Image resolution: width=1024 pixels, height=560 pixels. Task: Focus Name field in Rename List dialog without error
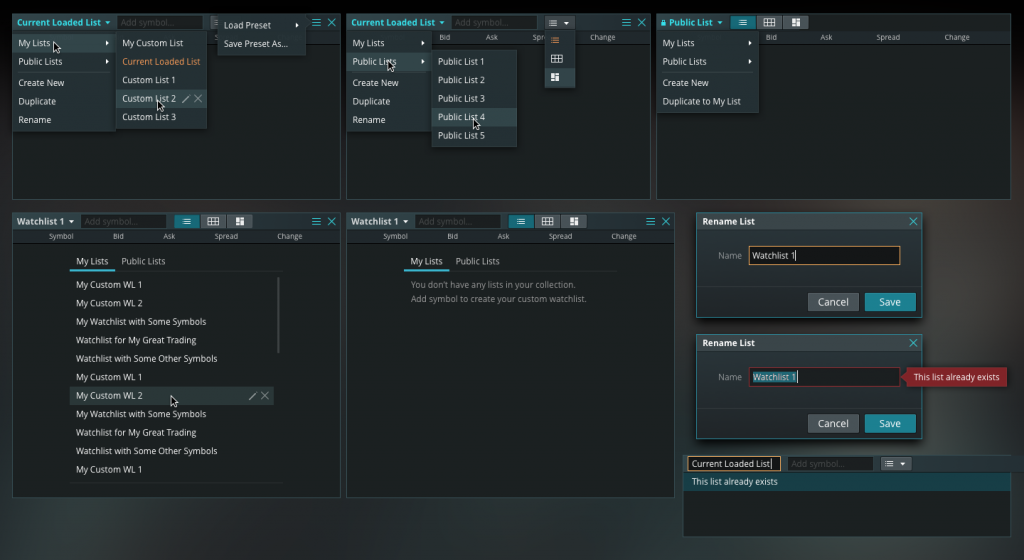824,256
